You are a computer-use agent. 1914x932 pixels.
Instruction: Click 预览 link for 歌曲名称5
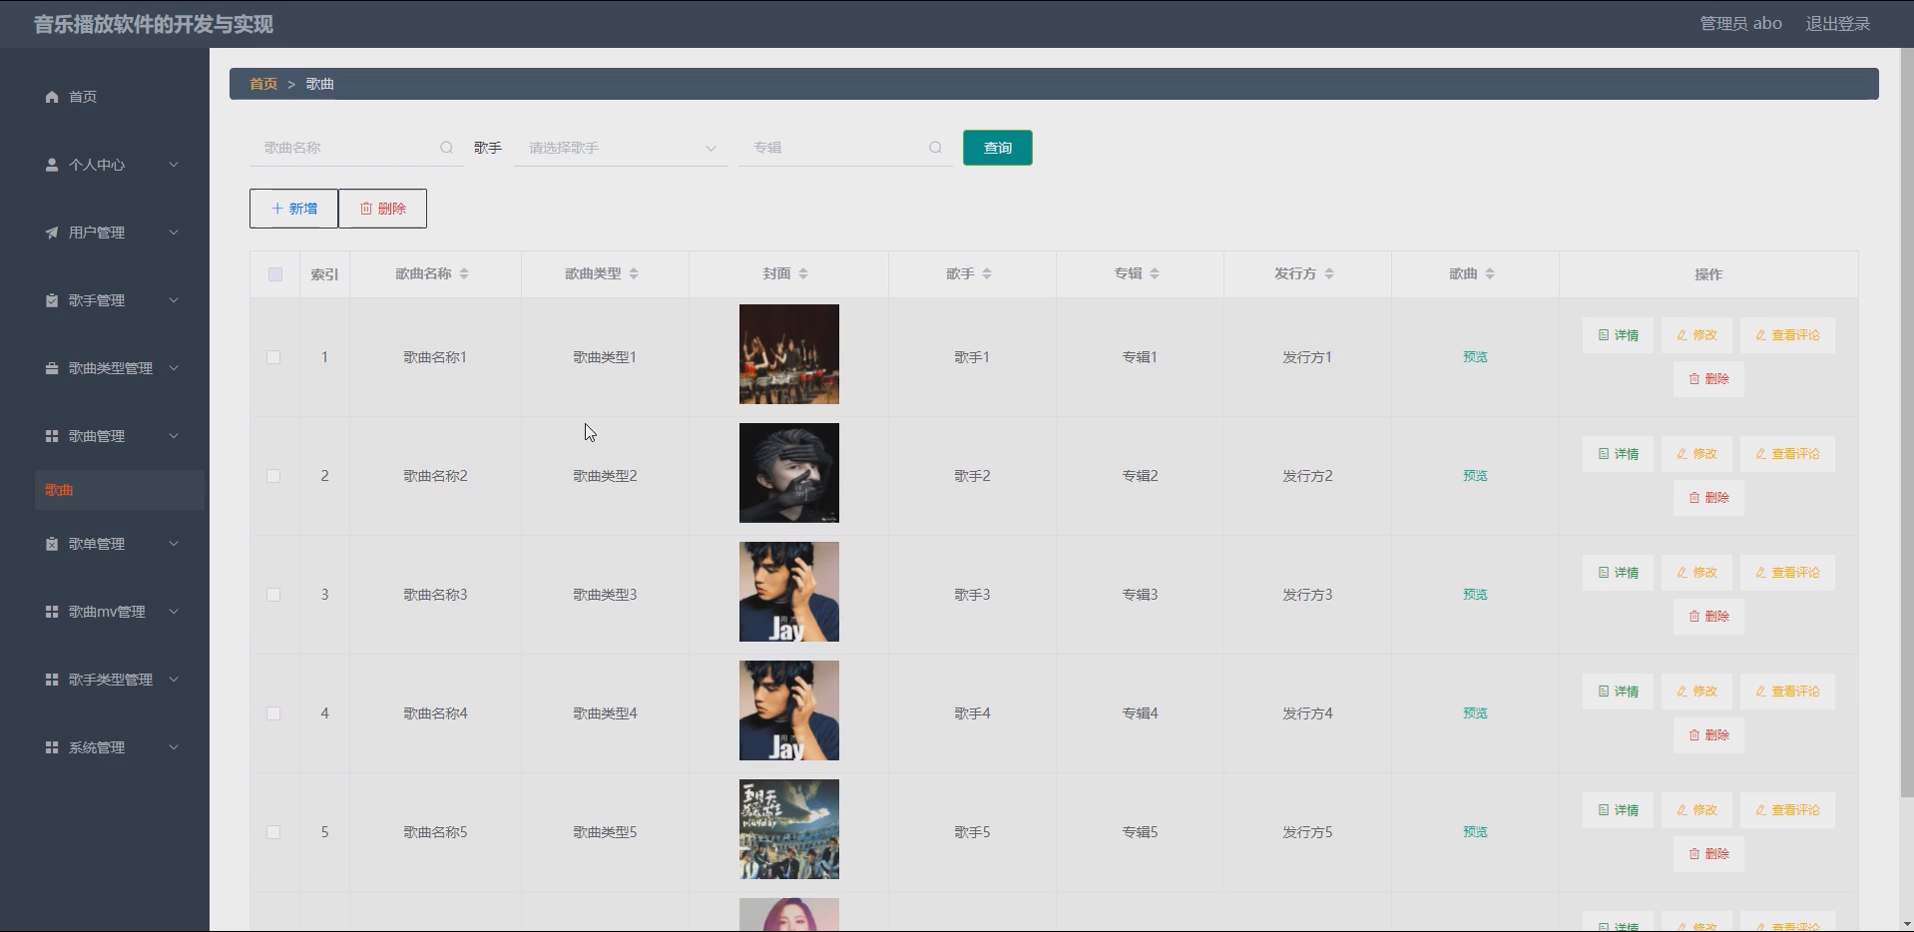pos(1475,832)
